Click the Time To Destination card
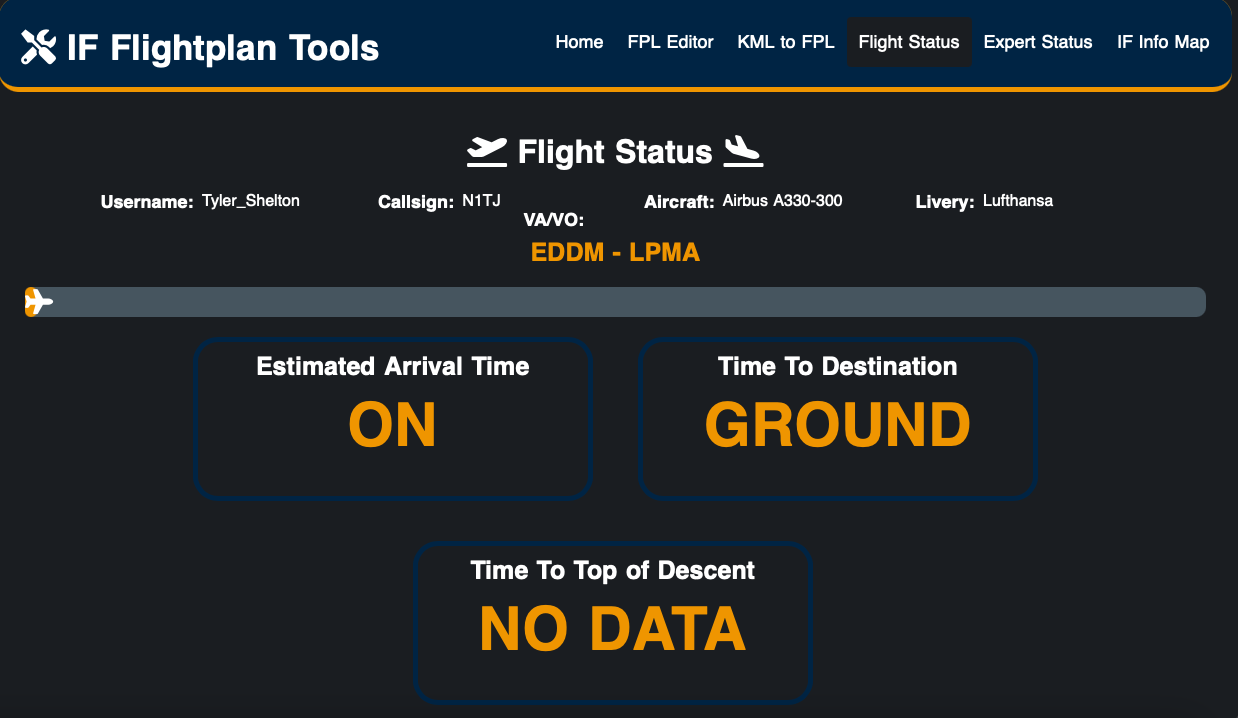 pyautogui.click(x=837, y=418)
